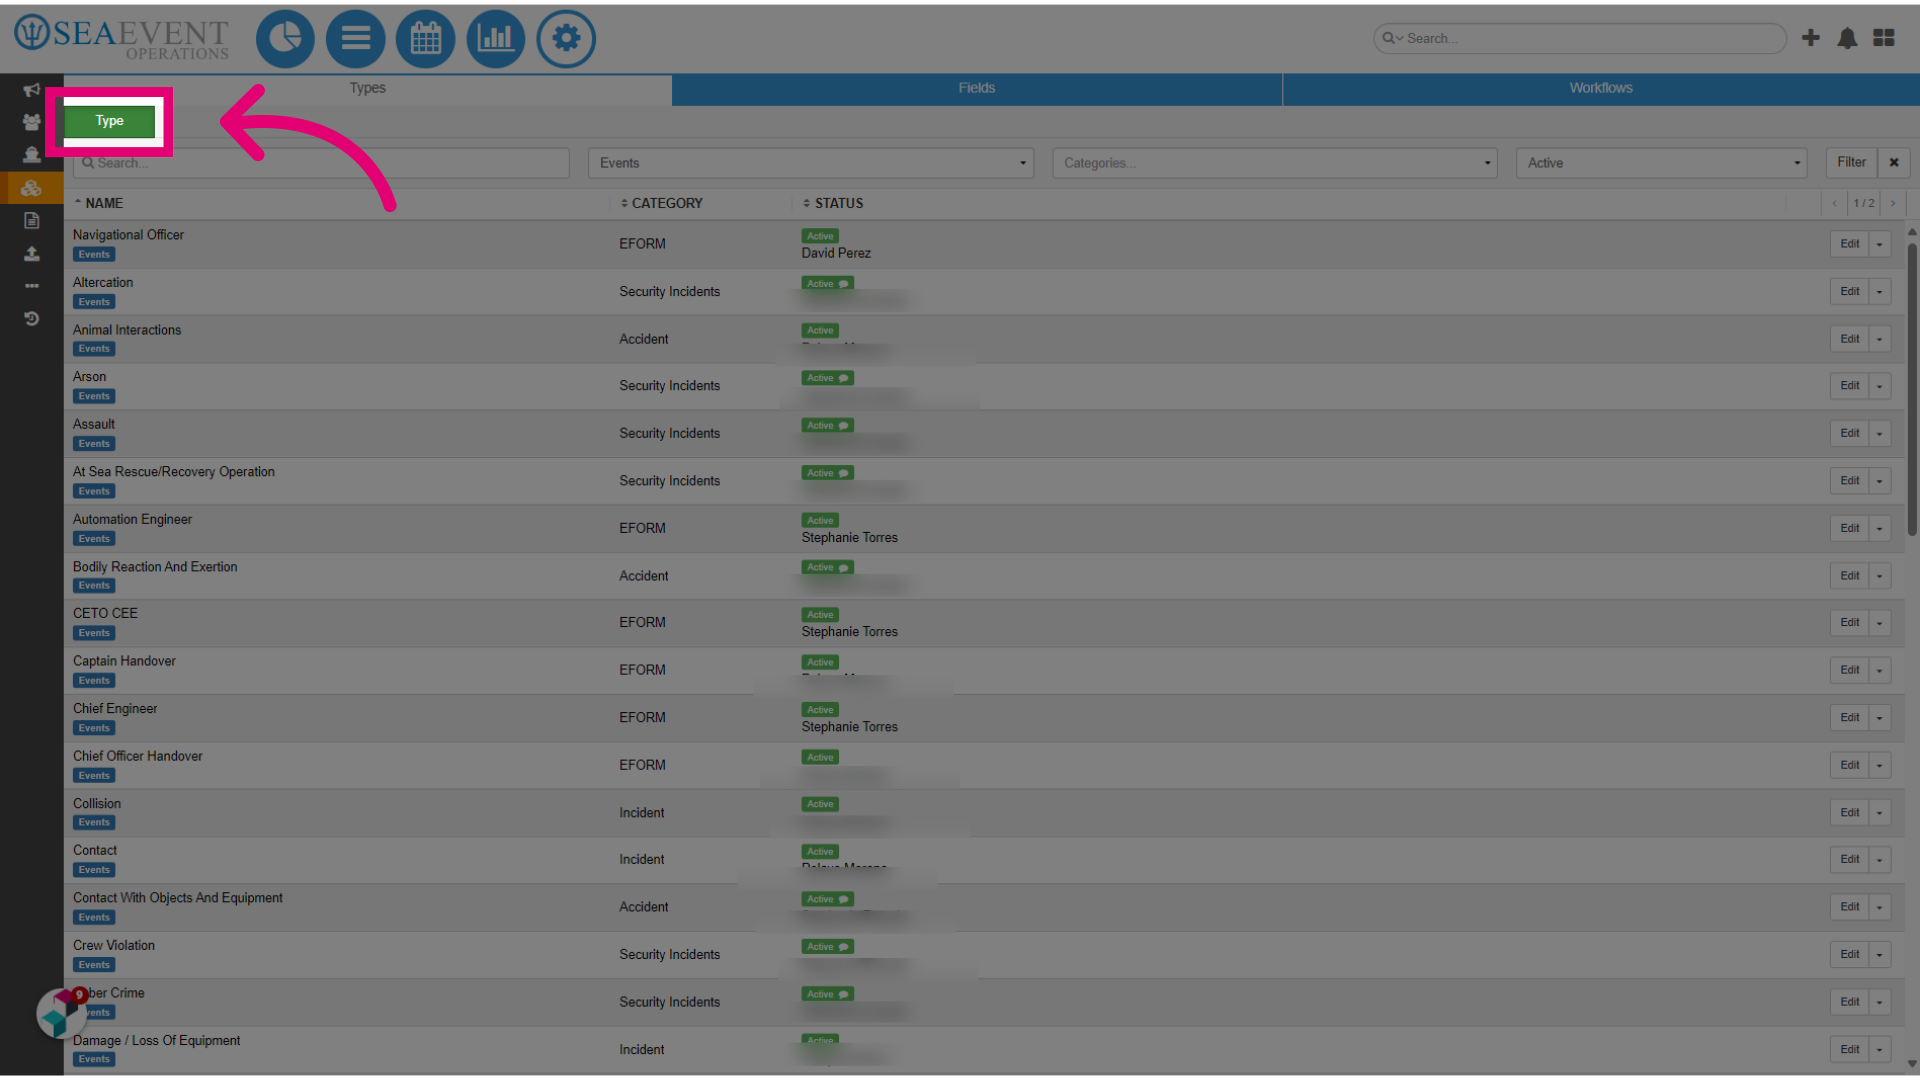Sort by STATUS column
Viewport: 1920px width, 1080px height.
[833, 203]
